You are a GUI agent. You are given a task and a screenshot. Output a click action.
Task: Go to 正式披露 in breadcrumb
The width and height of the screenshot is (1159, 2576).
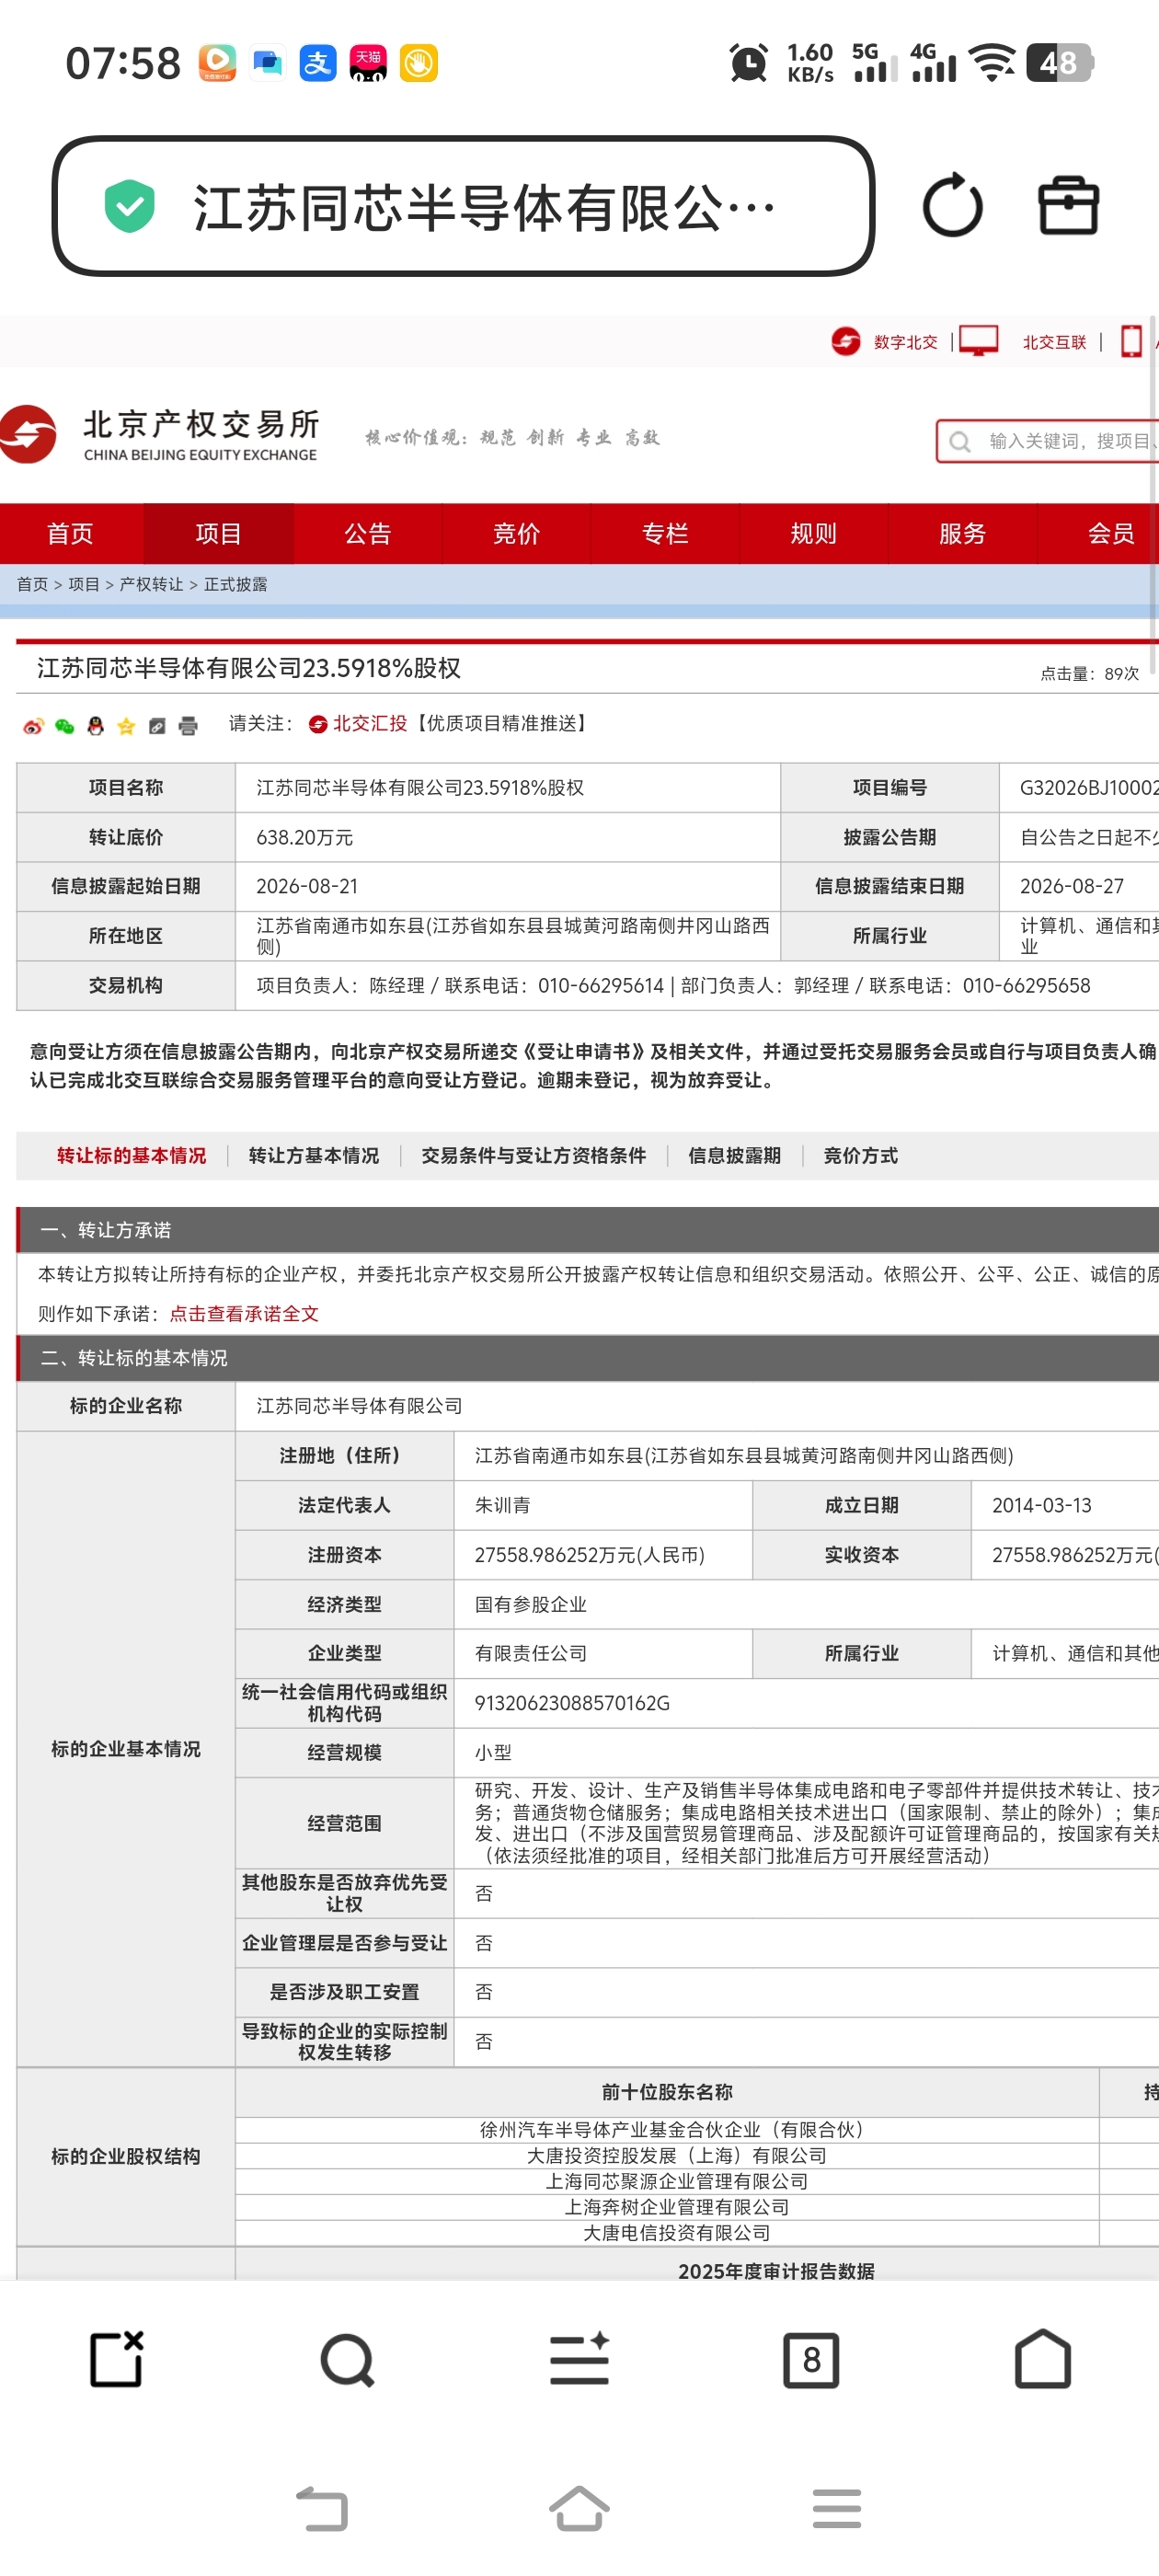(235, 584)
